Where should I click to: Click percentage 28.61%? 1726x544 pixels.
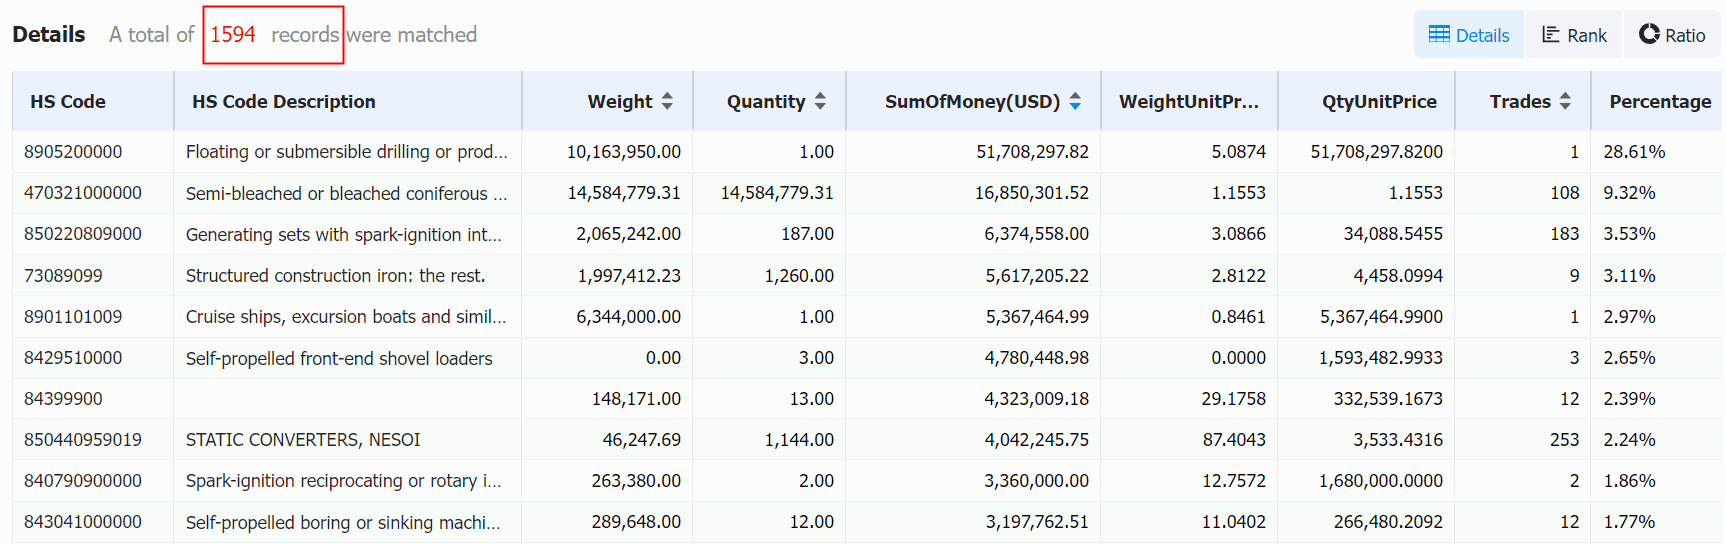tap(1635, 152)
